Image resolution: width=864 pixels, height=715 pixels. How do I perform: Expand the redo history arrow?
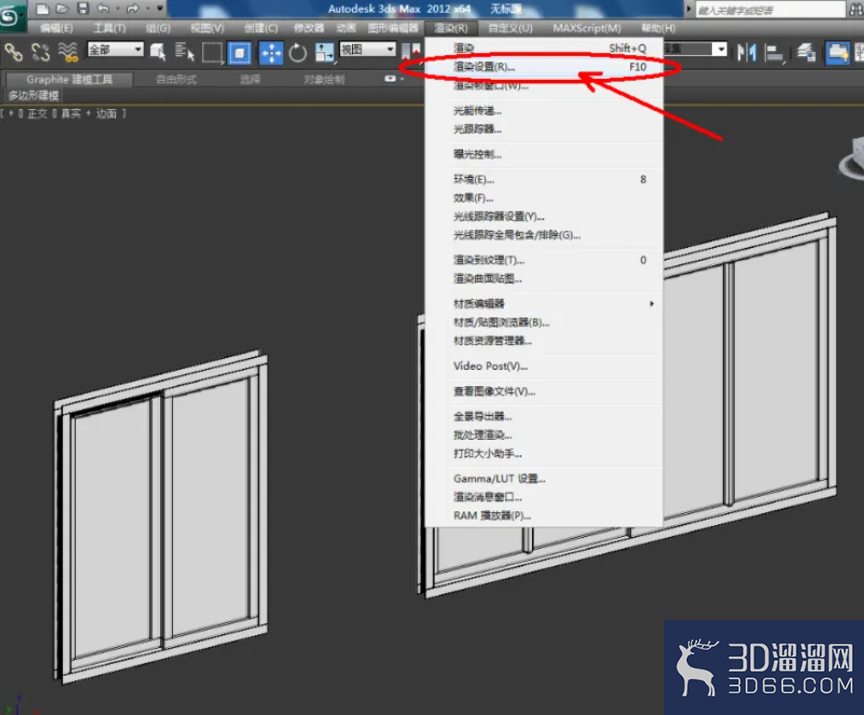(x=147, y=9)
